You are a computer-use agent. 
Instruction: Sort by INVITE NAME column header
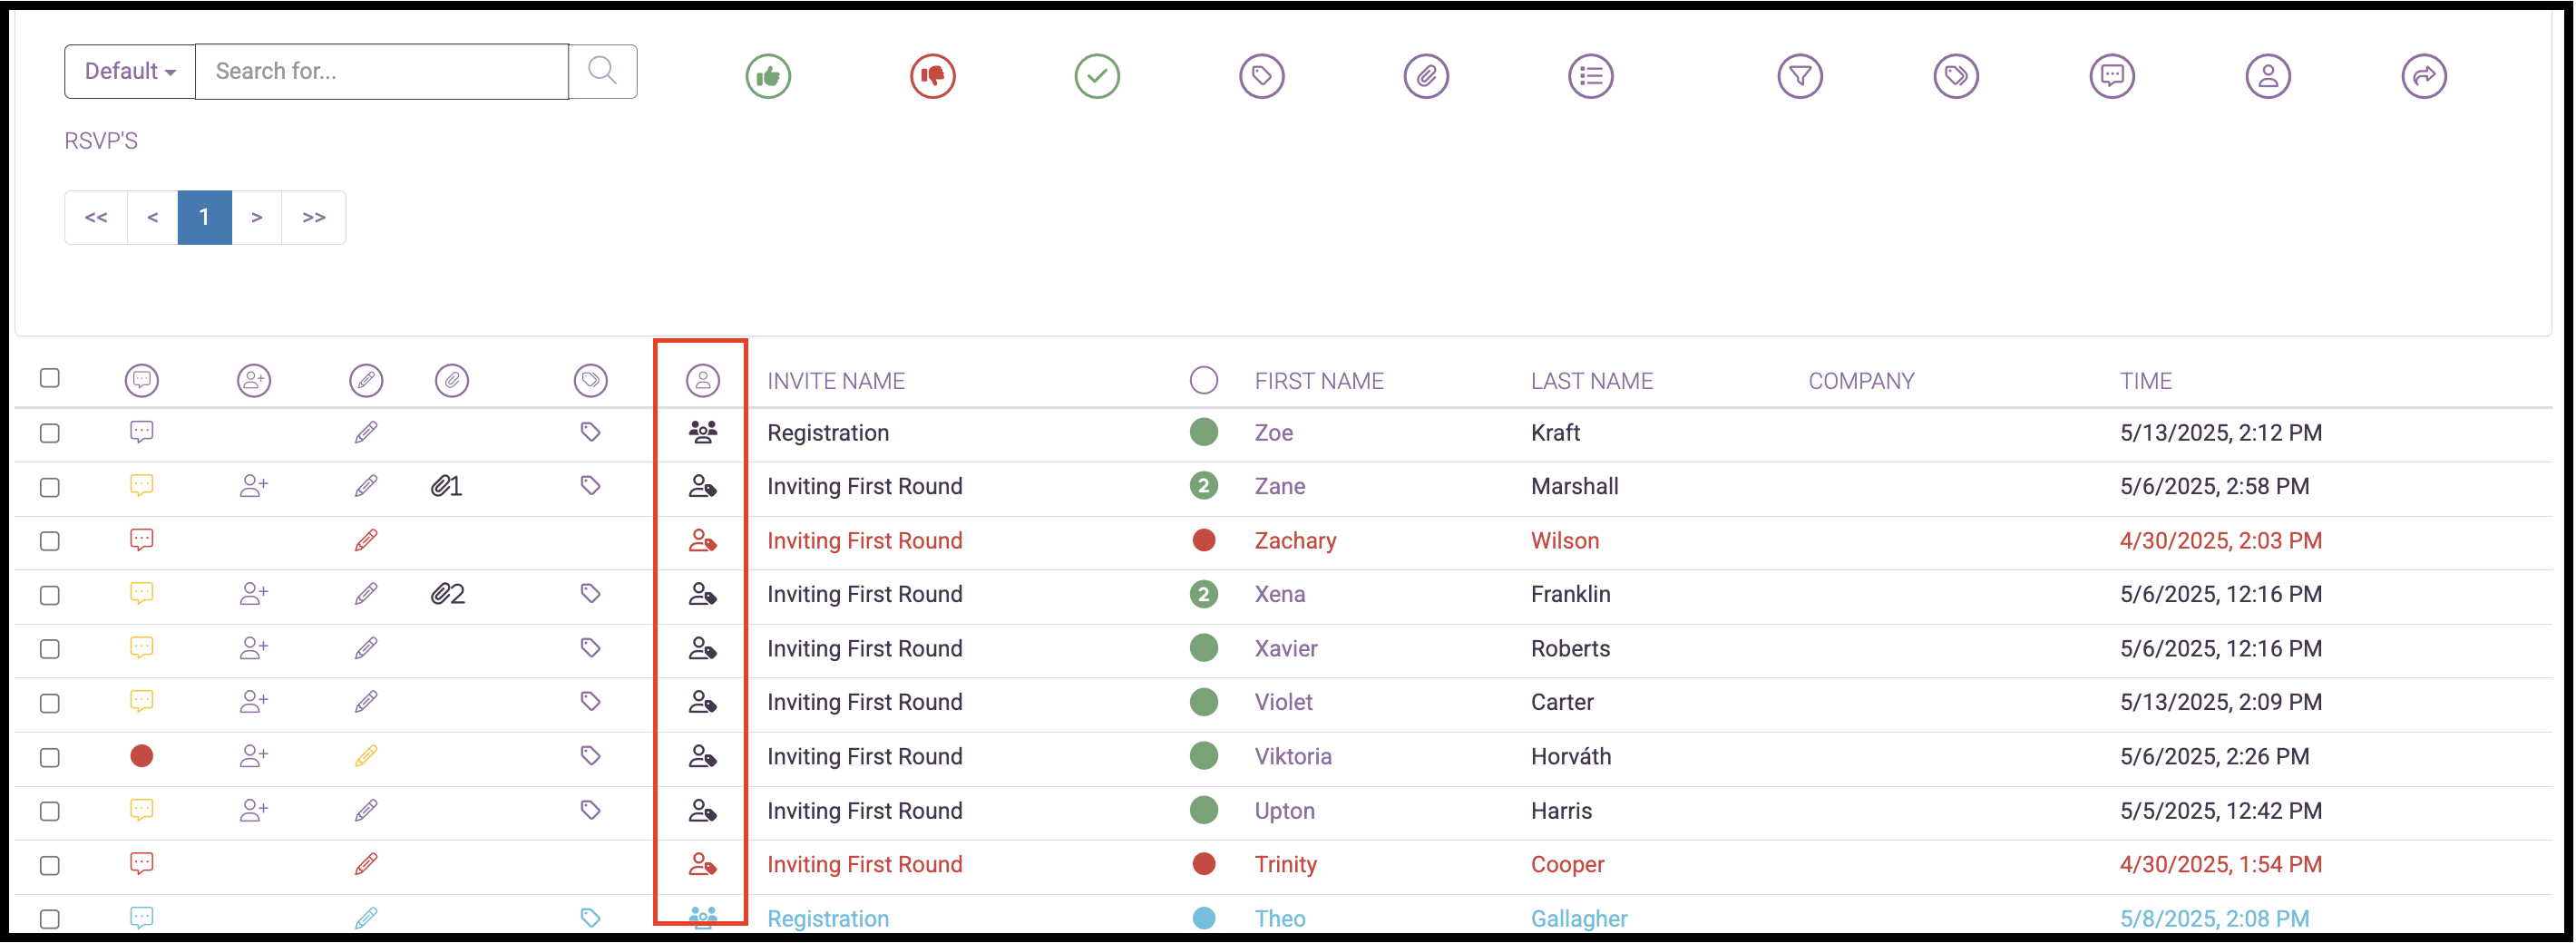pyautogui.click(x=836, y=381)
